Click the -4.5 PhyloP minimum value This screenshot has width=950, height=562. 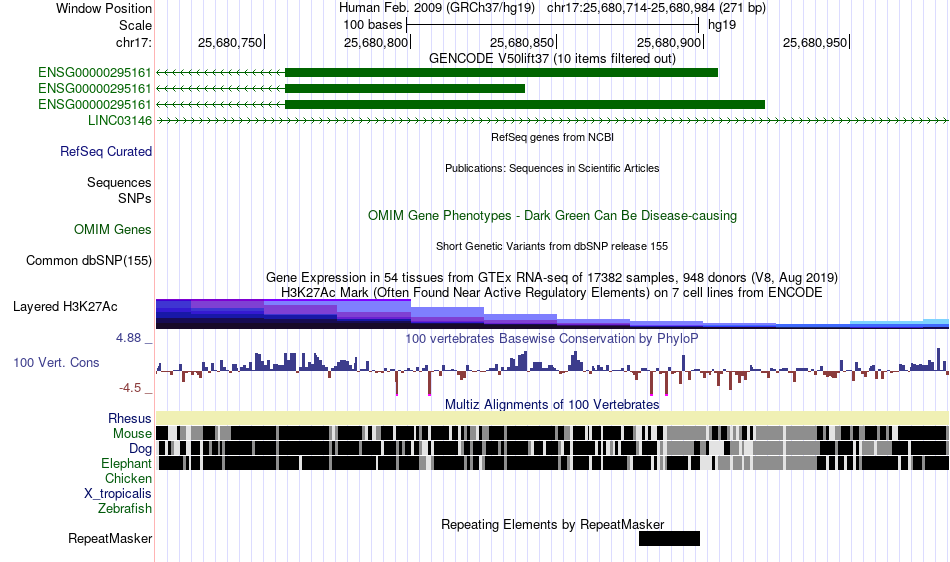(x=130, y=388)
